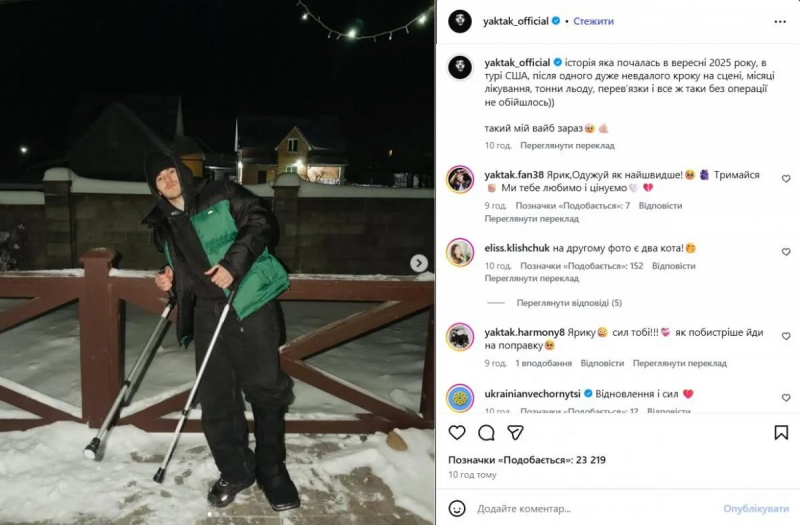Open comments via speech bubble icon

pos(486,433)
